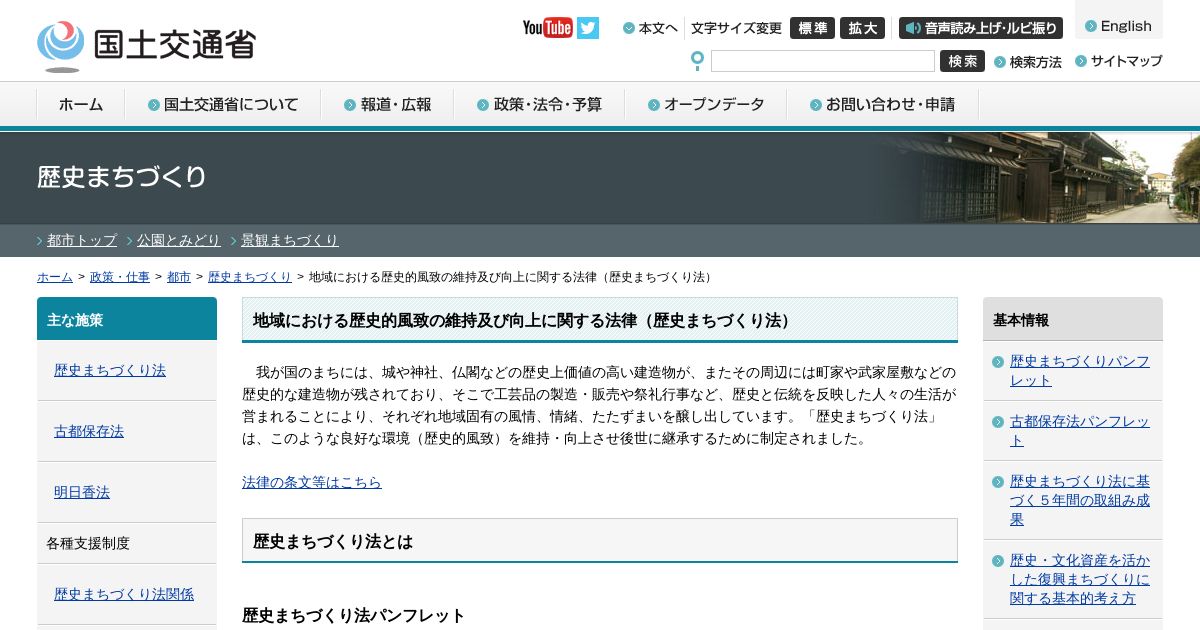1200x630 pixels.
Task: Open the YouTube channel icon
Action: tap(547, 28)
